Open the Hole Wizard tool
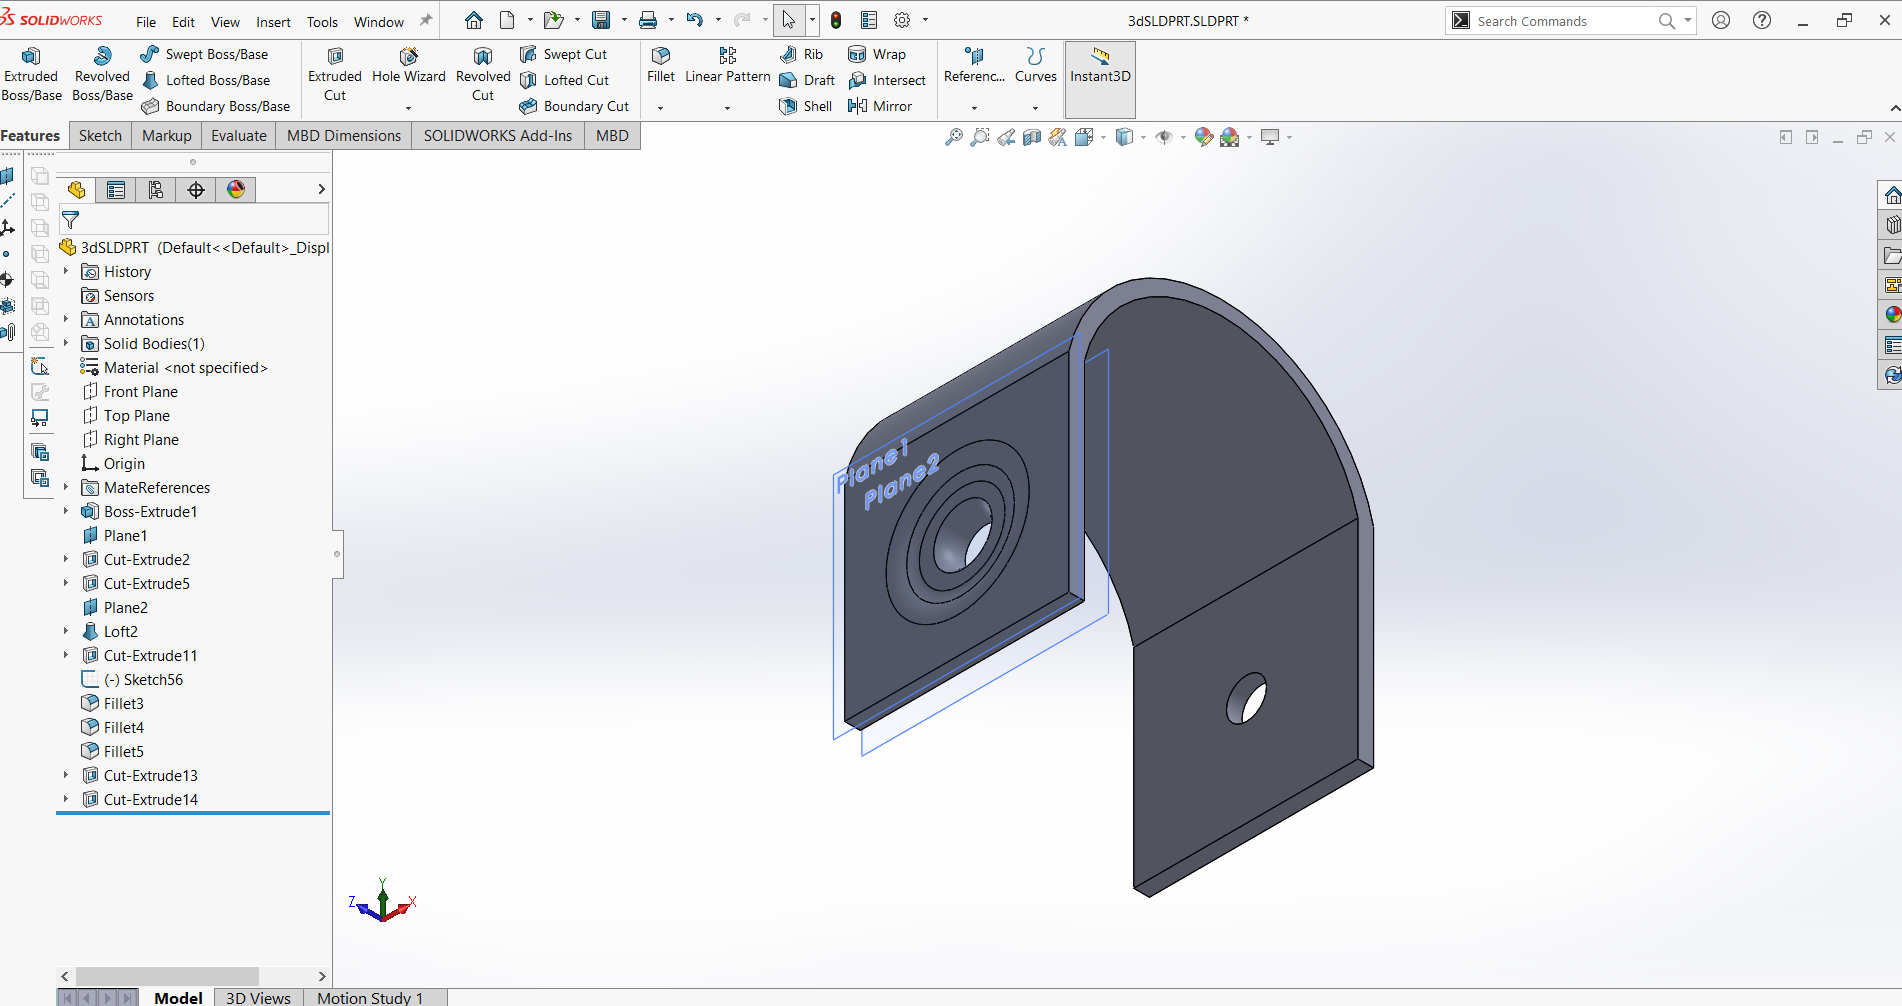 [x=408, y=65]
